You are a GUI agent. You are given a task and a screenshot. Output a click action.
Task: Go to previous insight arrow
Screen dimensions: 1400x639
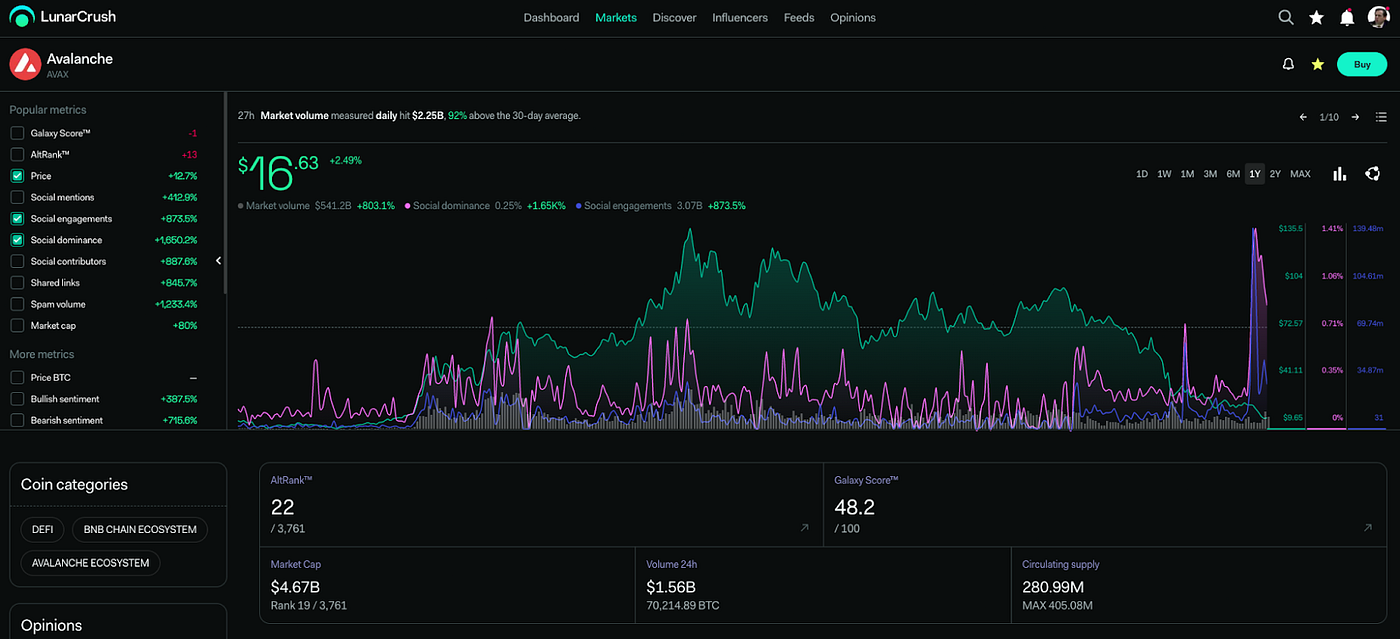tap(1303, 117)
